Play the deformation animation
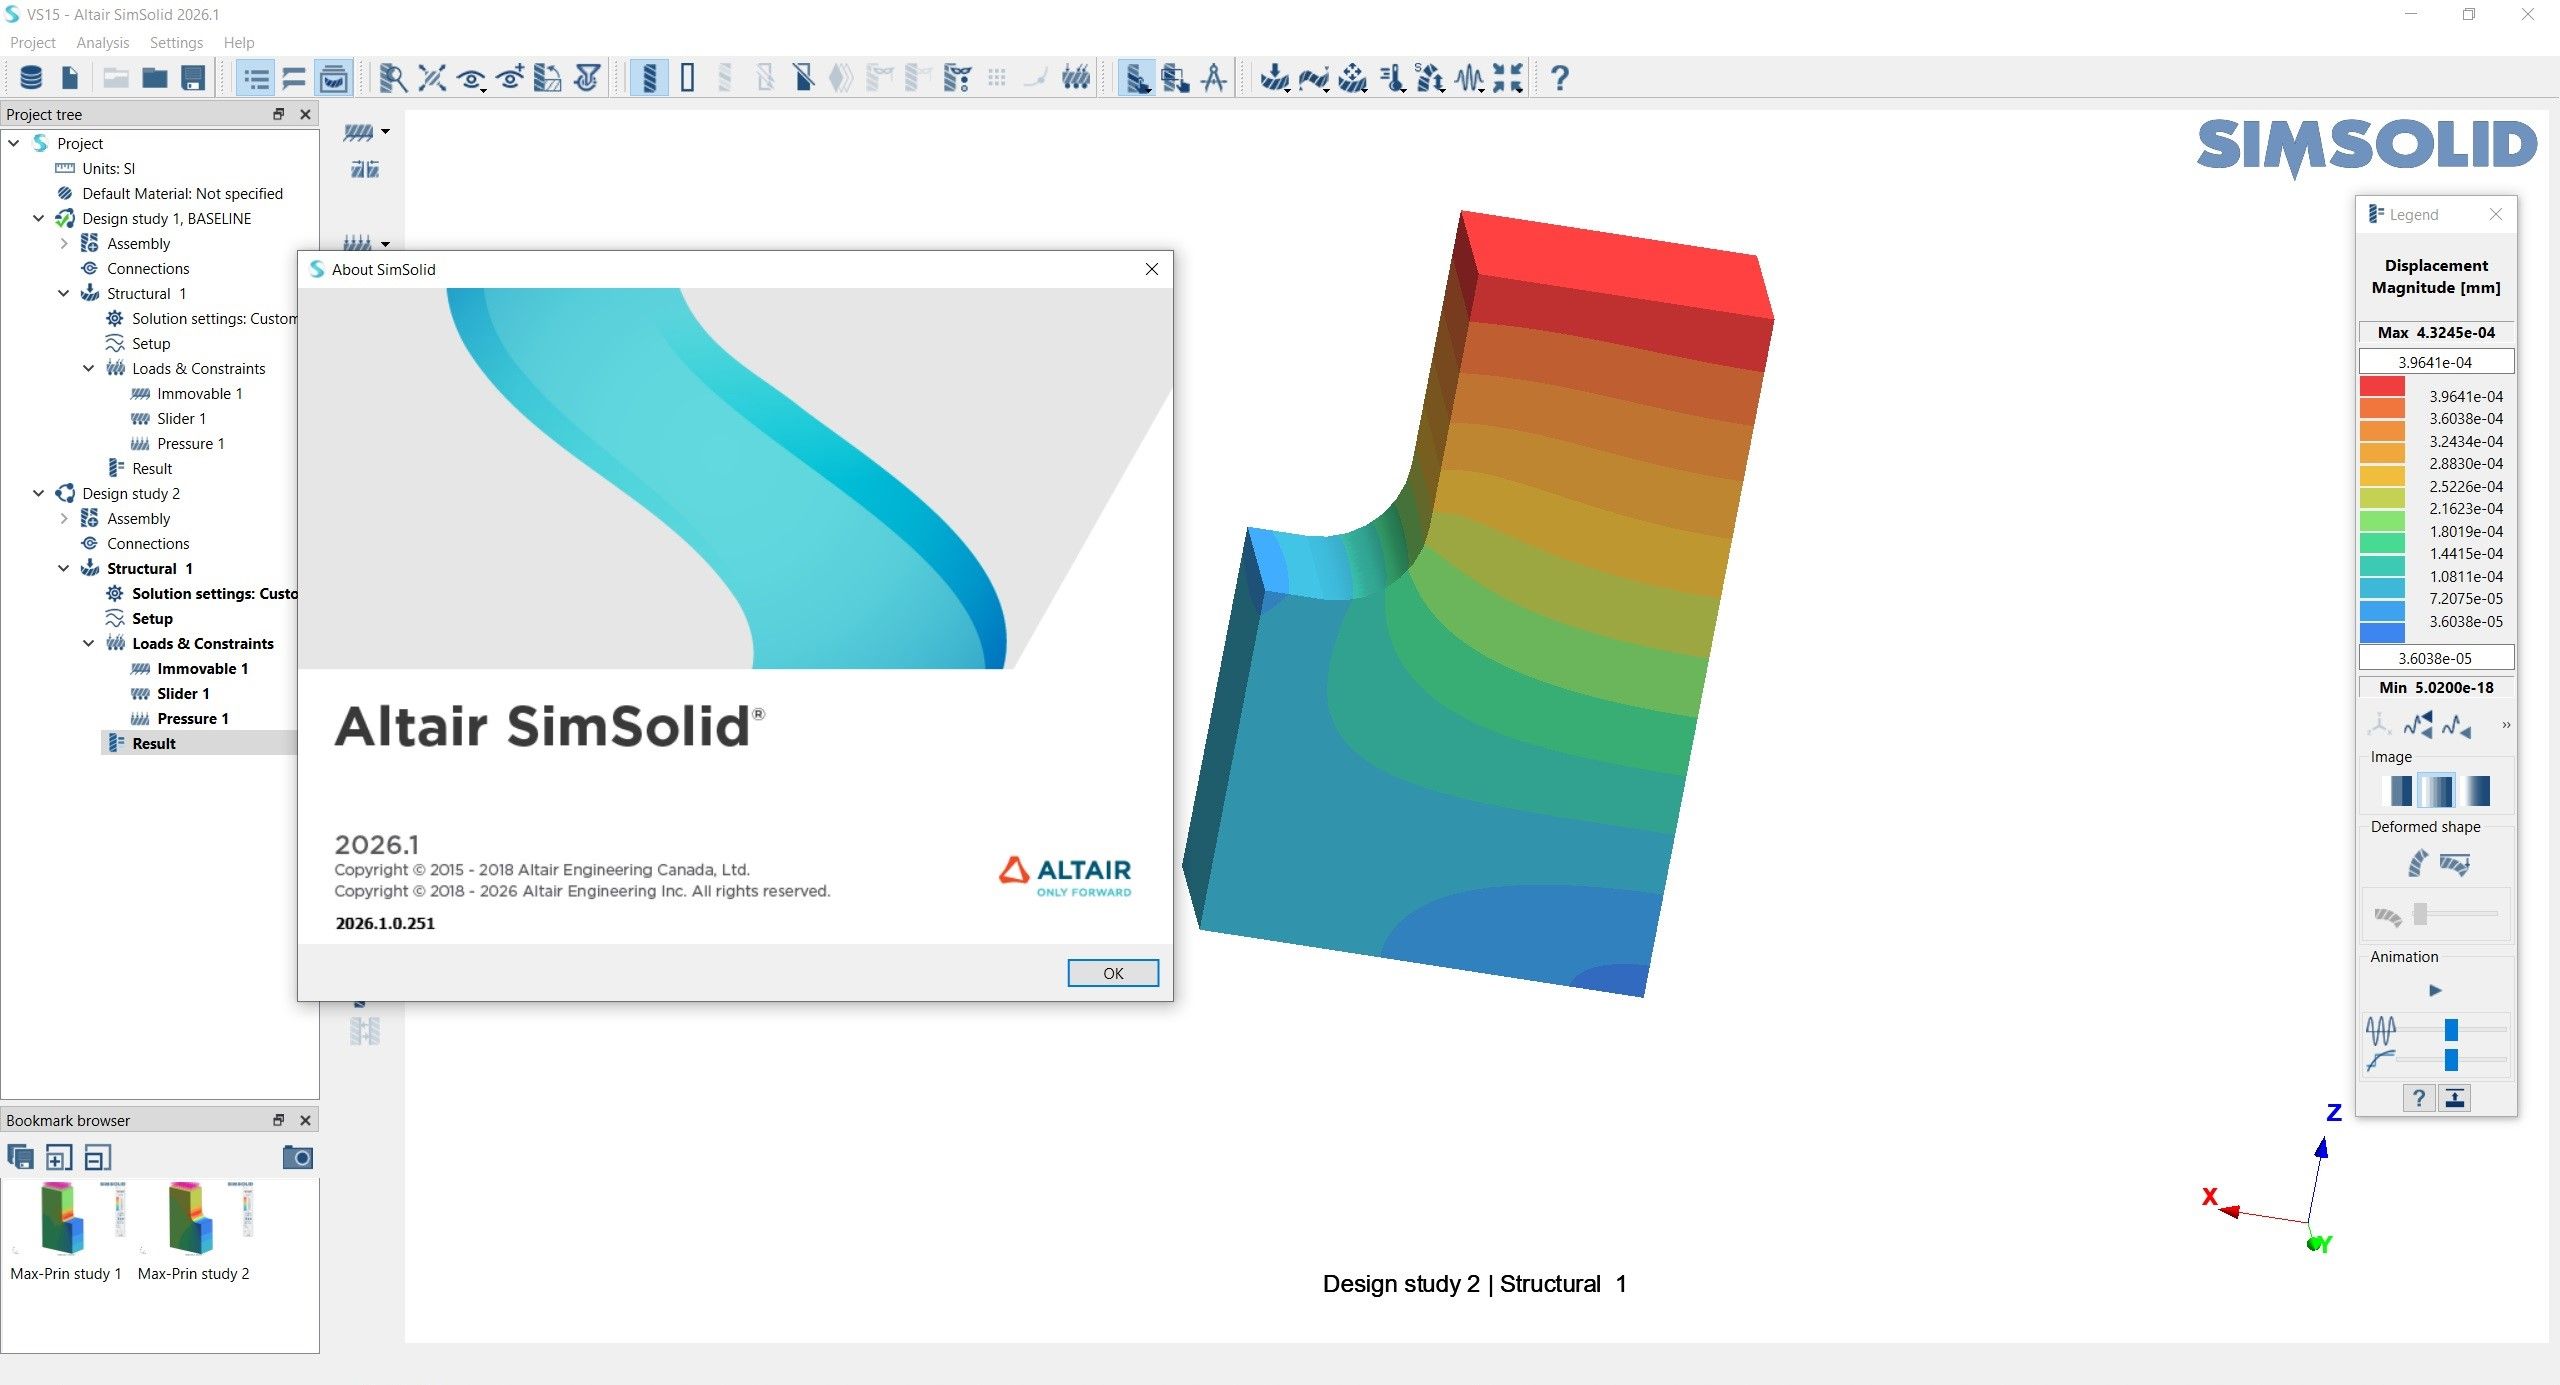2560x1385 pixels. tap(2436, 990)
